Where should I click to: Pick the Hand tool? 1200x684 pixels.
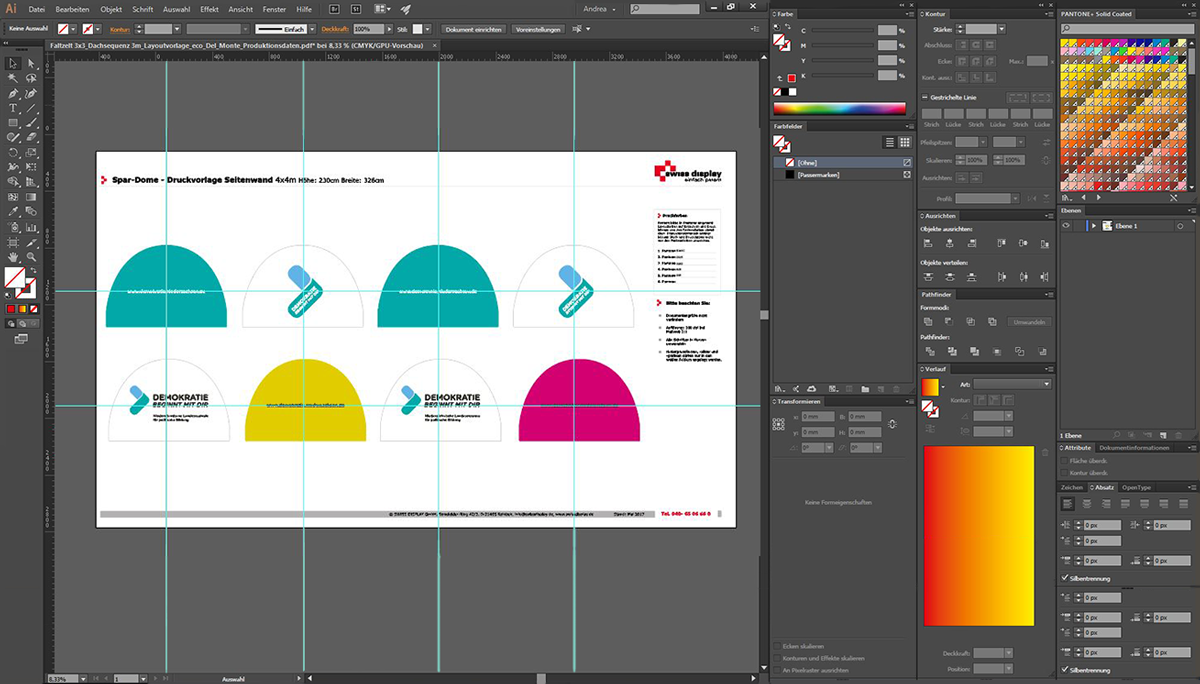pyautogui.click(x=14, y=256)
